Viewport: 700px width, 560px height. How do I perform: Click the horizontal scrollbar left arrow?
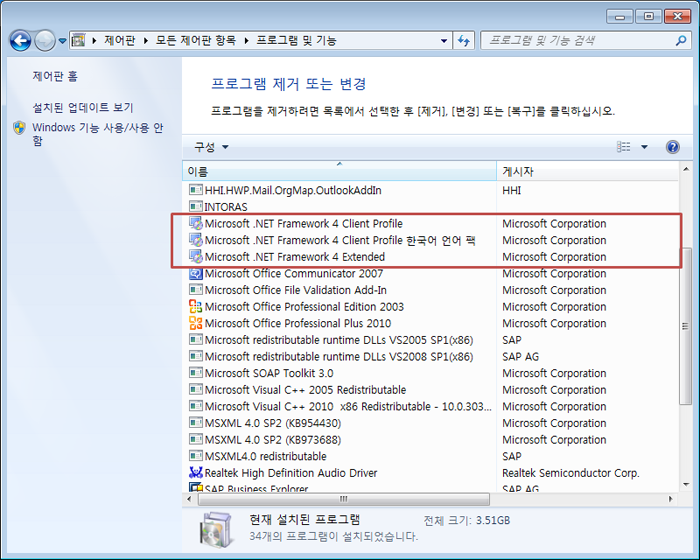(x=189, y=499)
